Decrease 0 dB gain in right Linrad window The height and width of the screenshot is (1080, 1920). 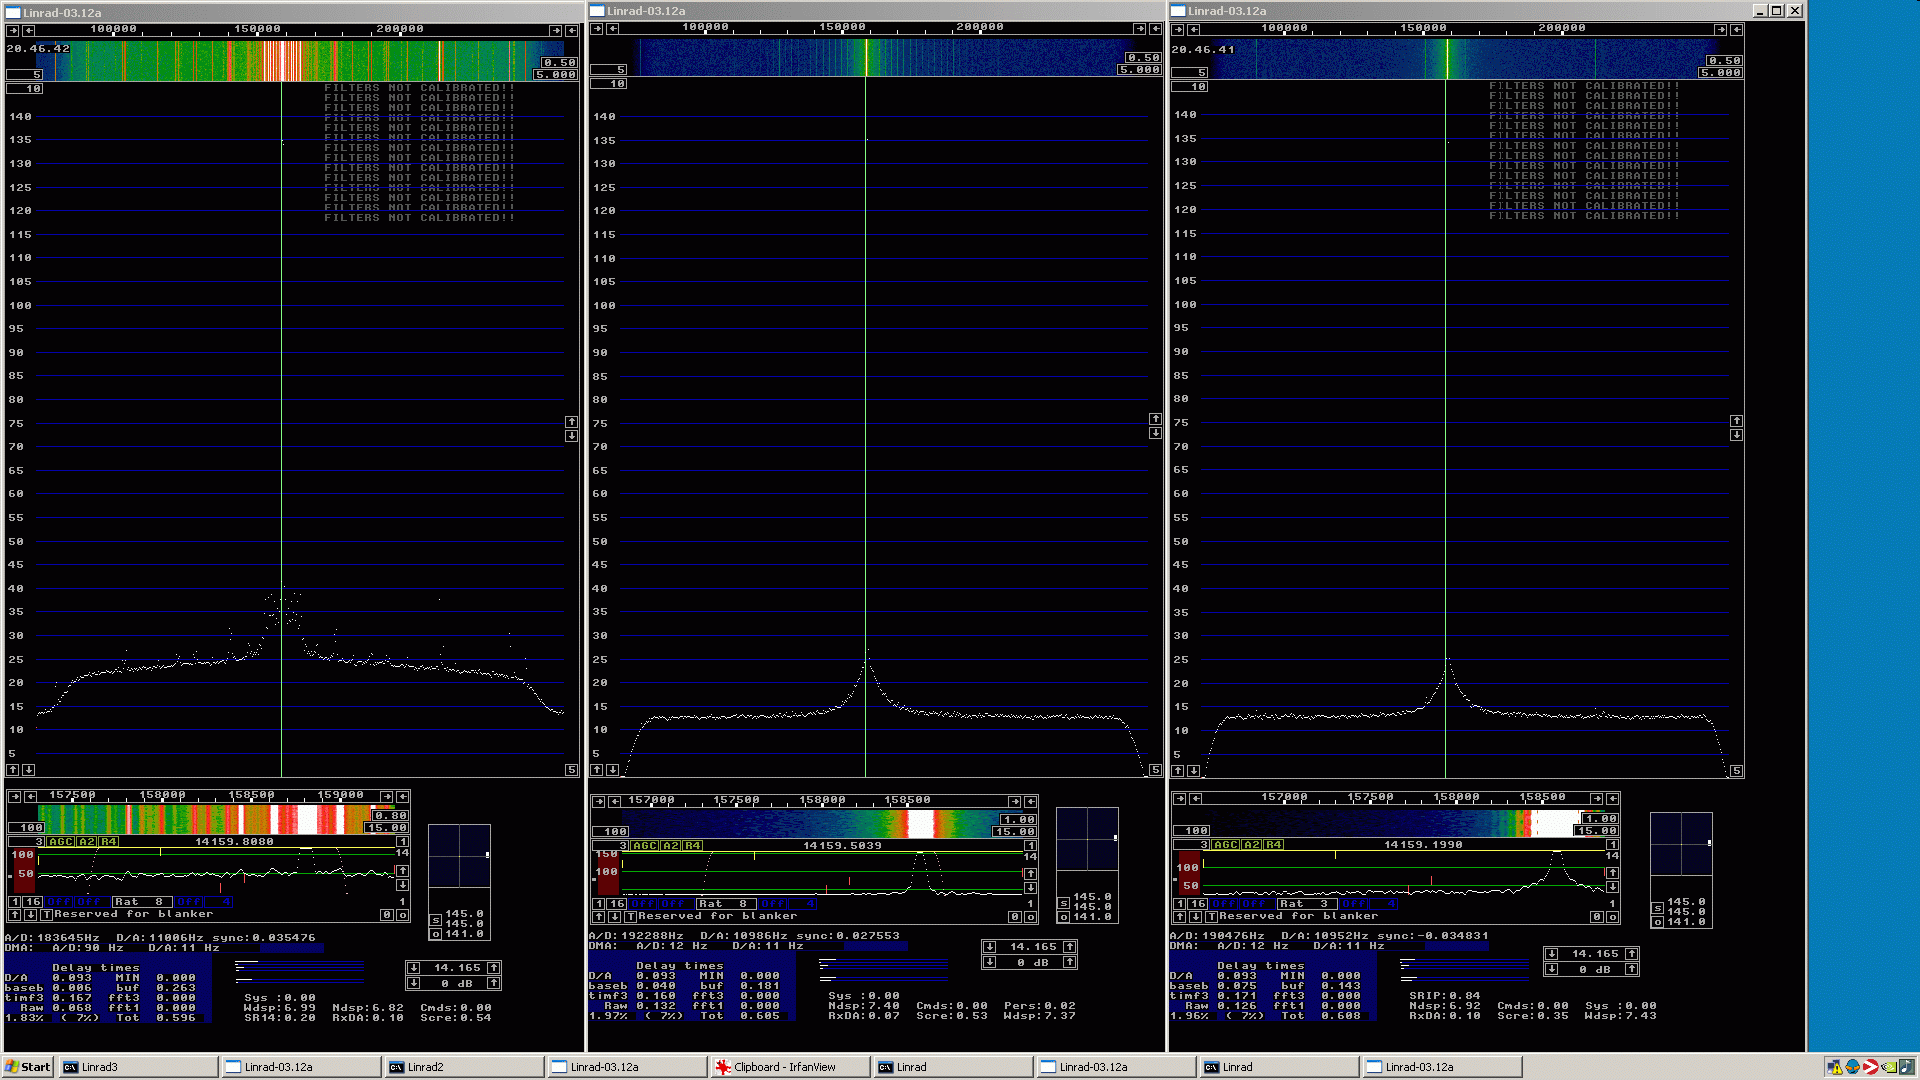(1552, 970)
